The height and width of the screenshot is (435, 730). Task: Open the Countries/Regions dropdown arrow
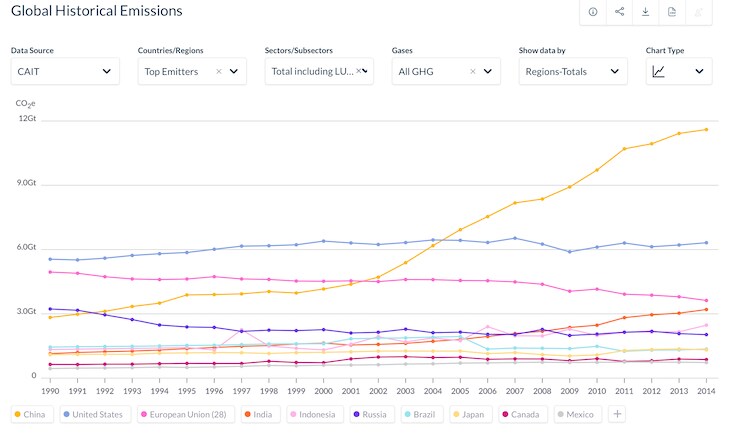click(x=235, y=71)
